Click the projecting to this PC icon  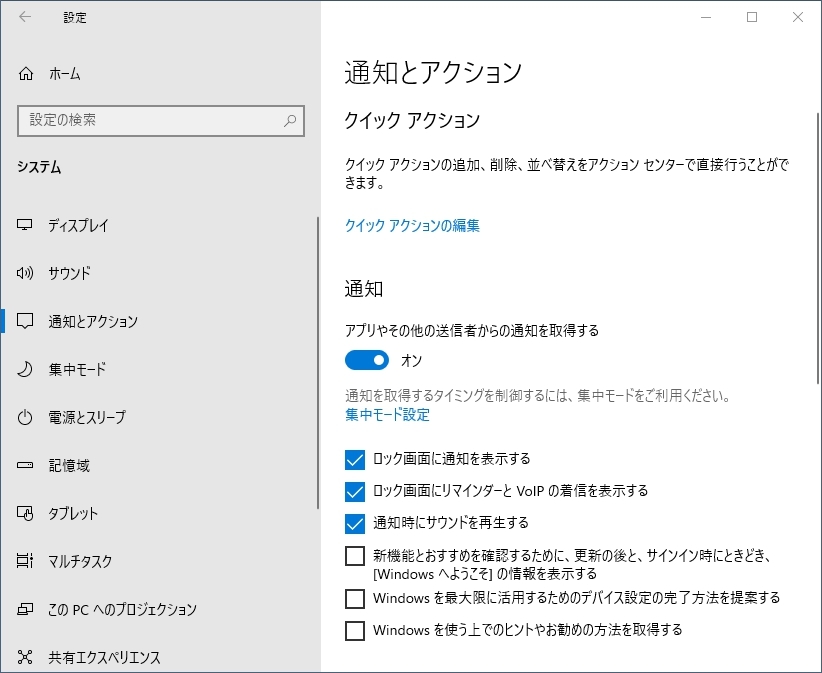coord(25,609)
